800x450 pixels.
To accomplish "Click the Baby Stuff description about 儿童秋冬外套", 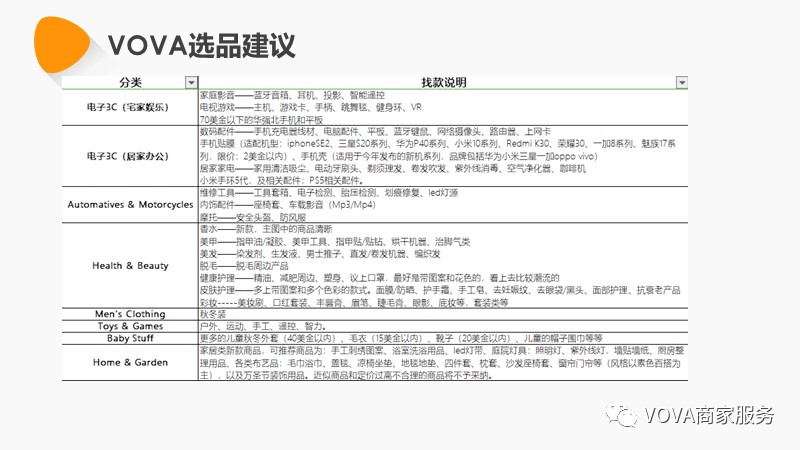I will coord(443,338).
